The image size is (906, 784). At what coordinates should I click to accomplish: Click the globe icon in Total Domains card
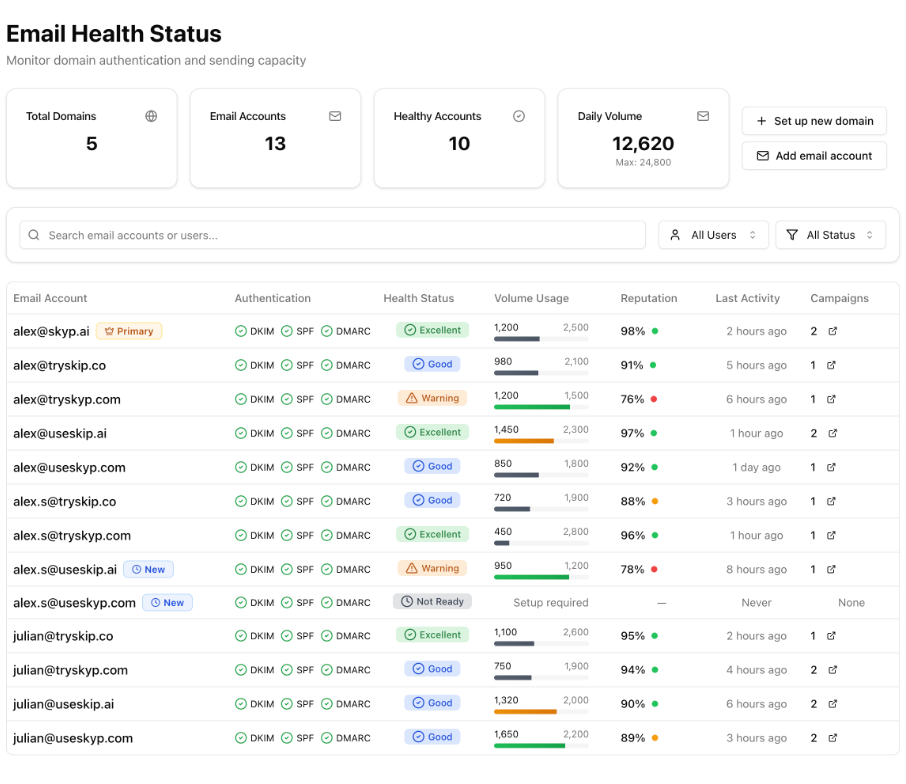[151, 116]
